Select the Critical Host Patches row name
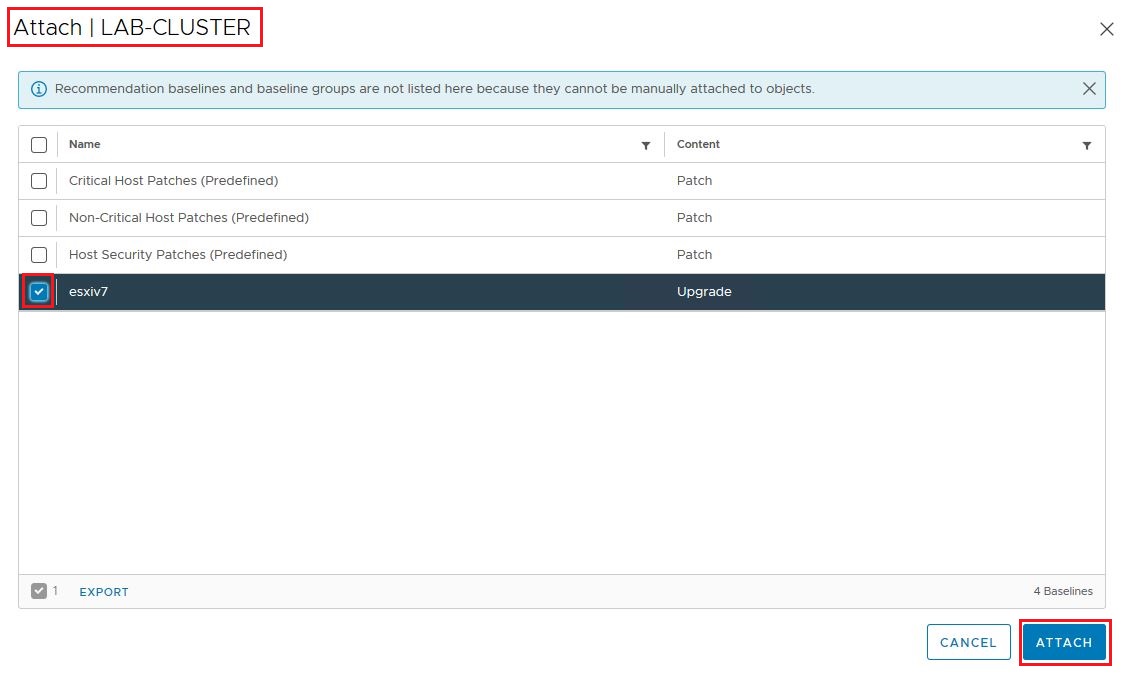The height and width of the screenshot is (678, 1127). click(173, 181)
